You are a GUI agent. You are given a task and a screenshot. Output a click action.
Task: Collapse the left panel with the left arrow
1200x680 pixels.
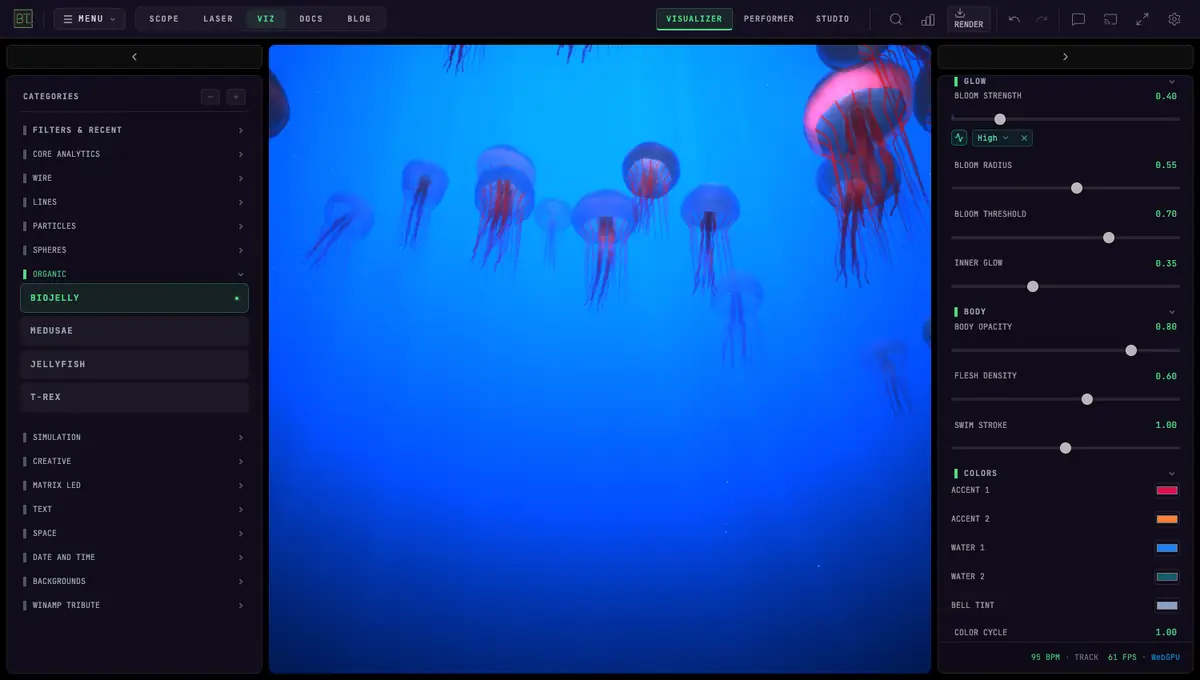pyautogui.click(x=134, y=57)
